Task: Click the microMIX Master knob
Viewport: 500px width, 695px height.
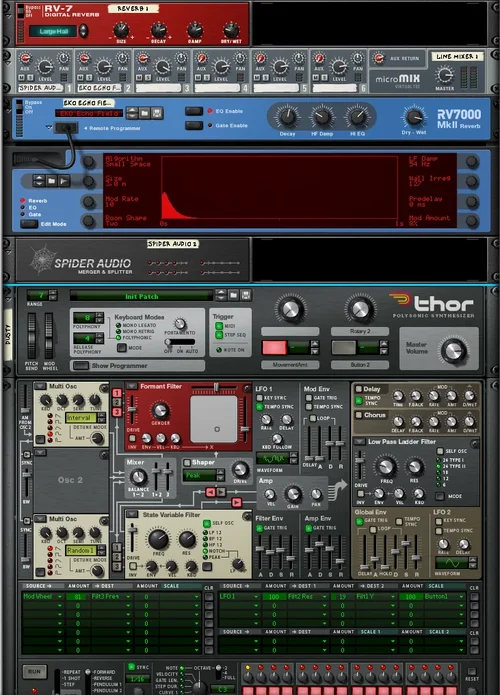Action: coord(444,75)
